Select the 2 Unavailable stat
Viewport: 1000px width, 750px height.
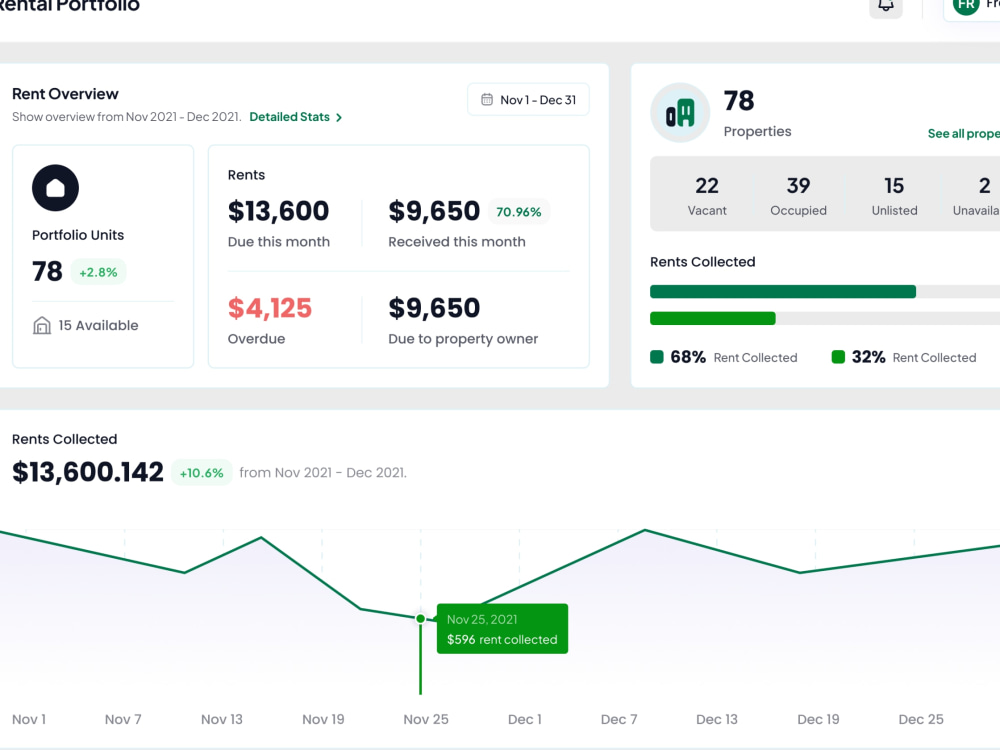point(976,195)
